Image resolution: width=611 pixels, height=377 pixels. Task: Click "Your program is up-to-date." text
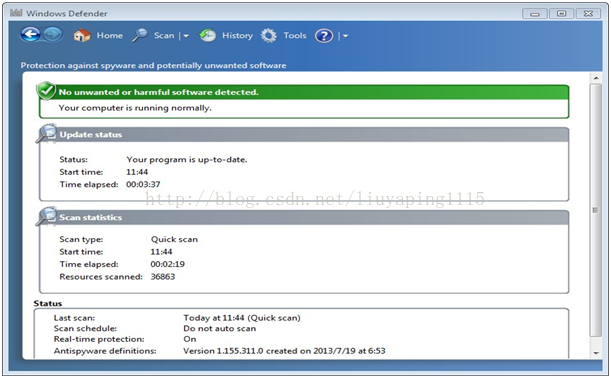(x=187, y=159)
